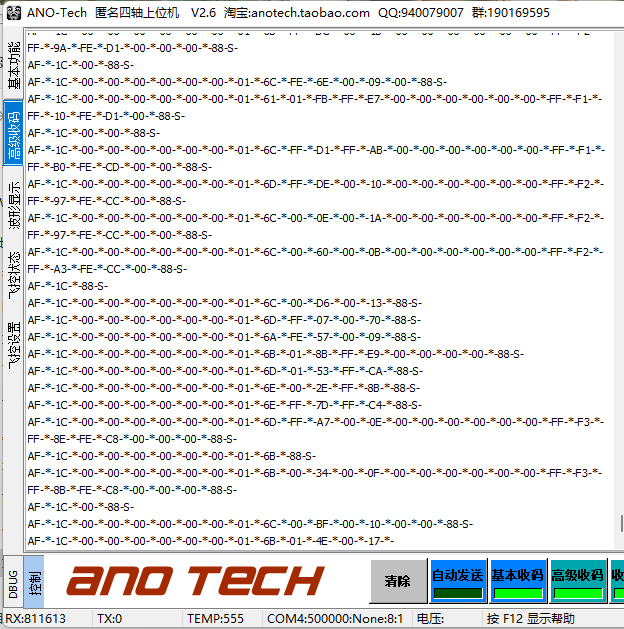This screenshot has width=624, height=629.
Task: Click 按 F12 显示帮助 help hint
Action: pyautogui.click(x=531, y=619)
